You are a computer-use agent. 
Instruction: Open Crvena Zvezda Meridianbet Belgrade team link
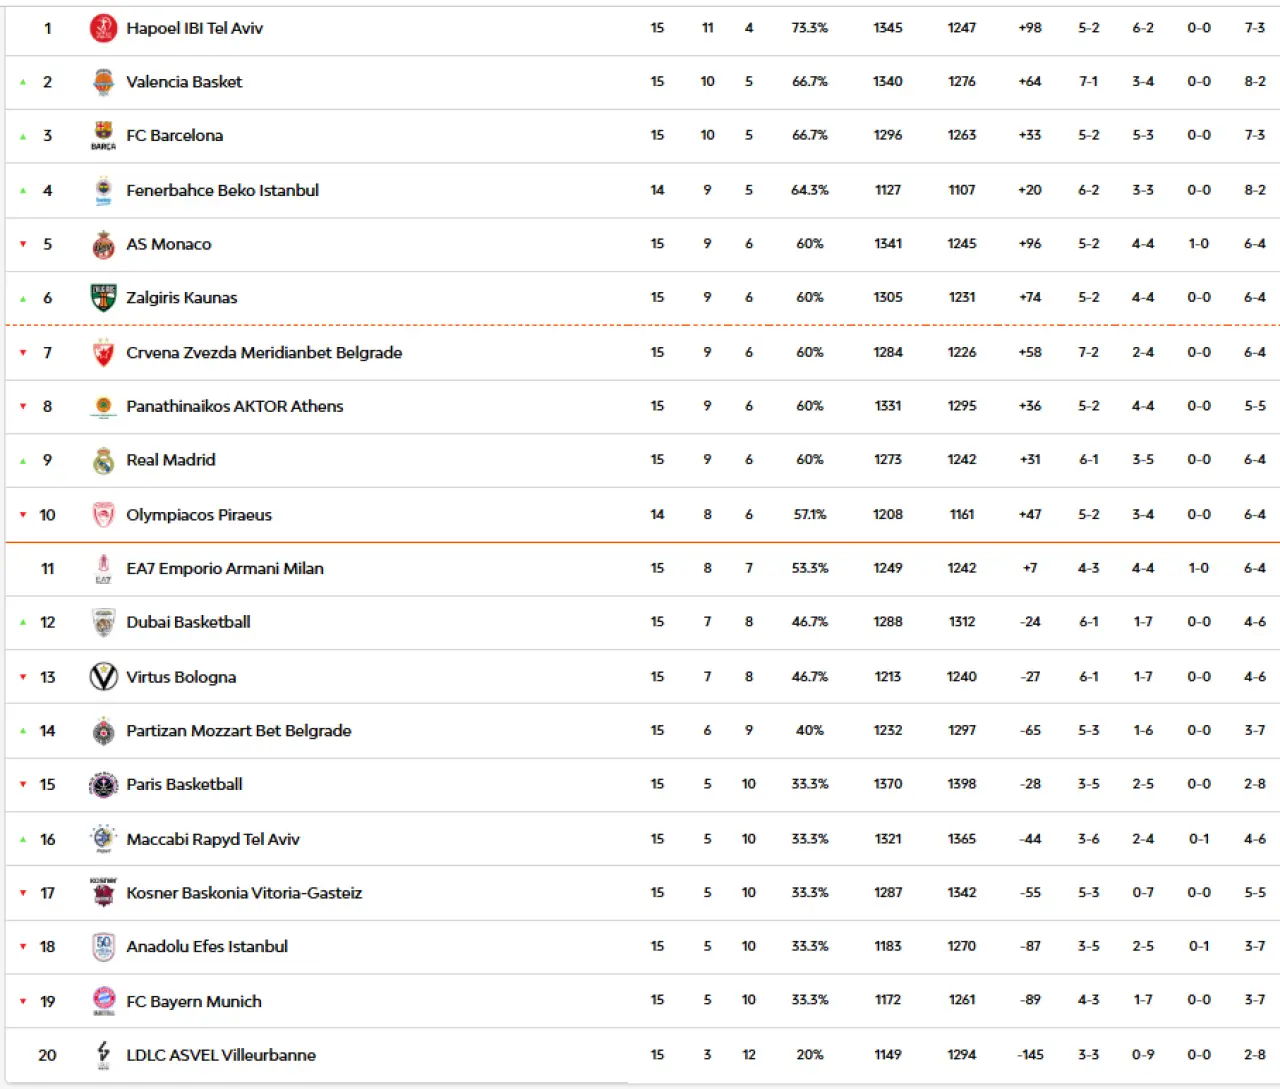tap(264, 352)
